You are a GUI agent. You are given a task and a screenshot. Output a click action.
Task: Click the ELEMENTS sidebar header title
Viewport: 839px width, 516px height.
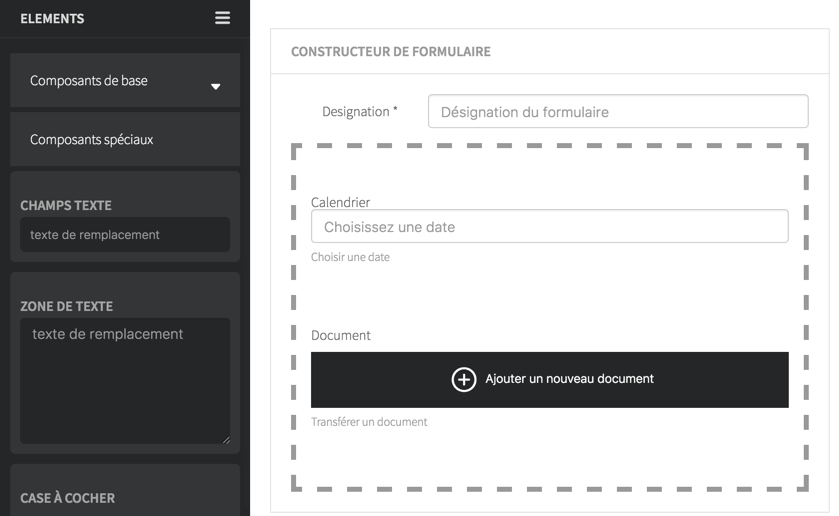[x=52, y=18]
